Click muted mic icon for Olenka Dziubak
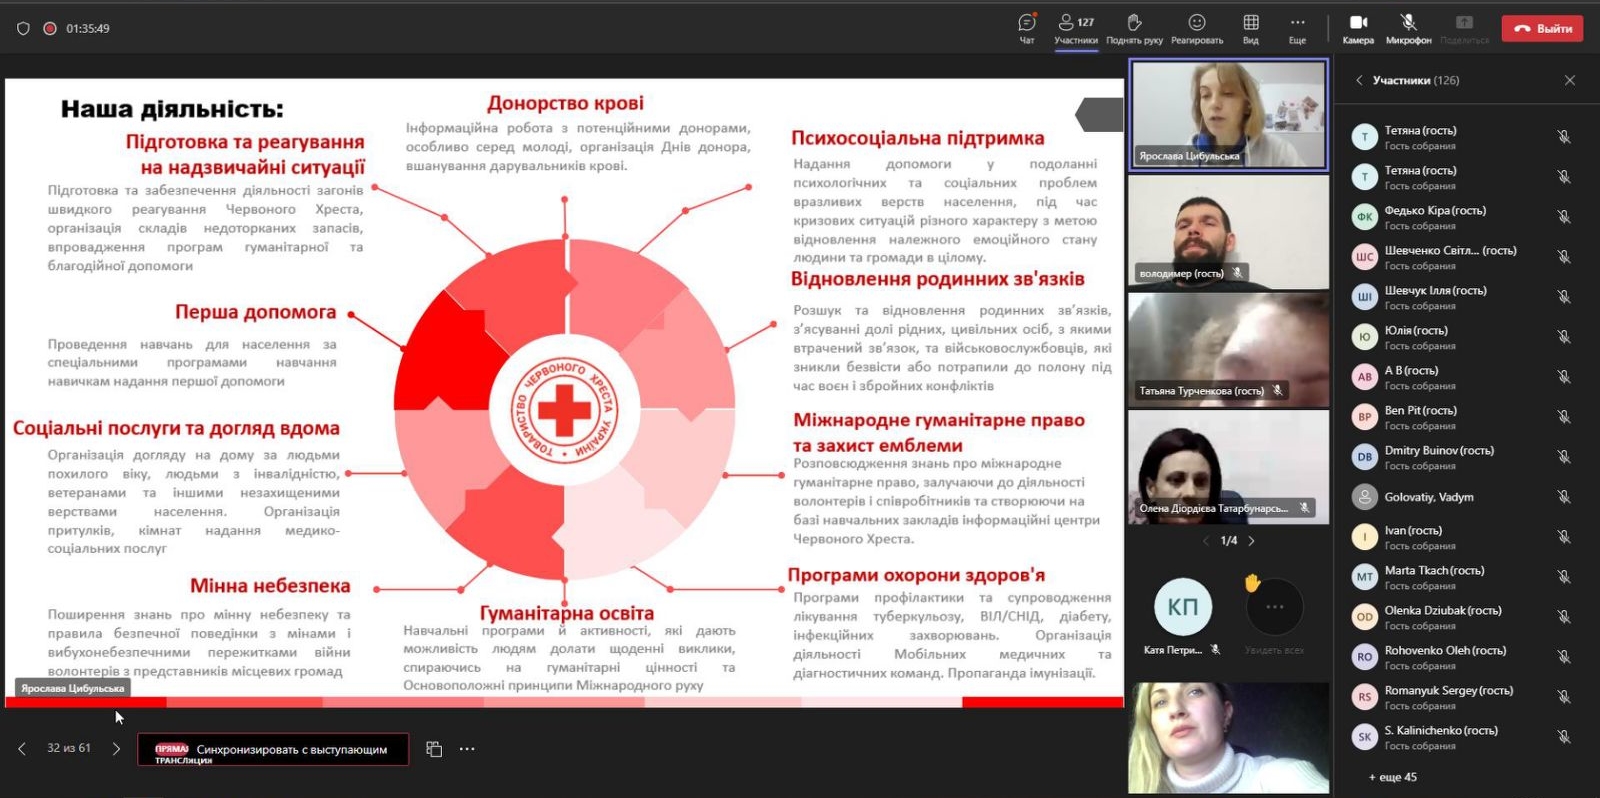1600x798 pixels. click(1564, 617)
